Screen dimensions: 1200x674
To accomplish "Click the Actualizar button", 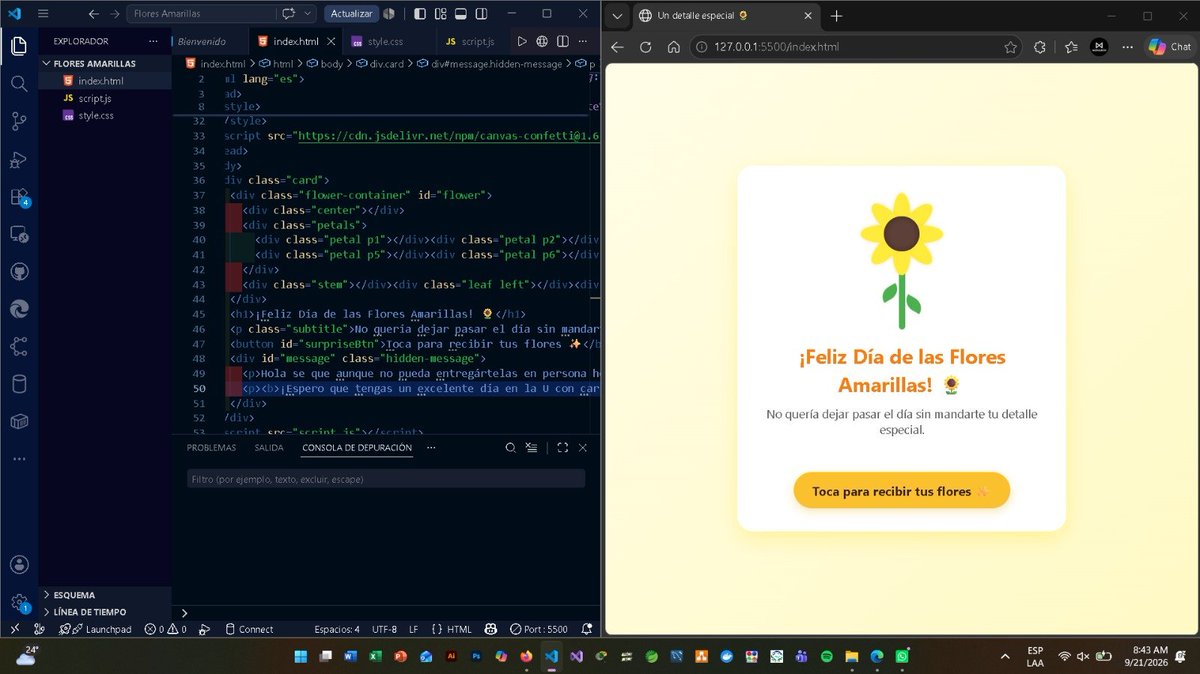I will pyautogui.click(x=351, y=14).
